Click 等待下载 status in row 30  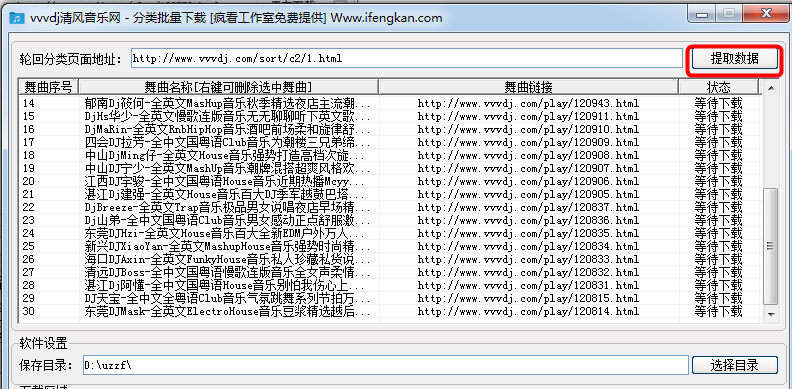(718, 311)
